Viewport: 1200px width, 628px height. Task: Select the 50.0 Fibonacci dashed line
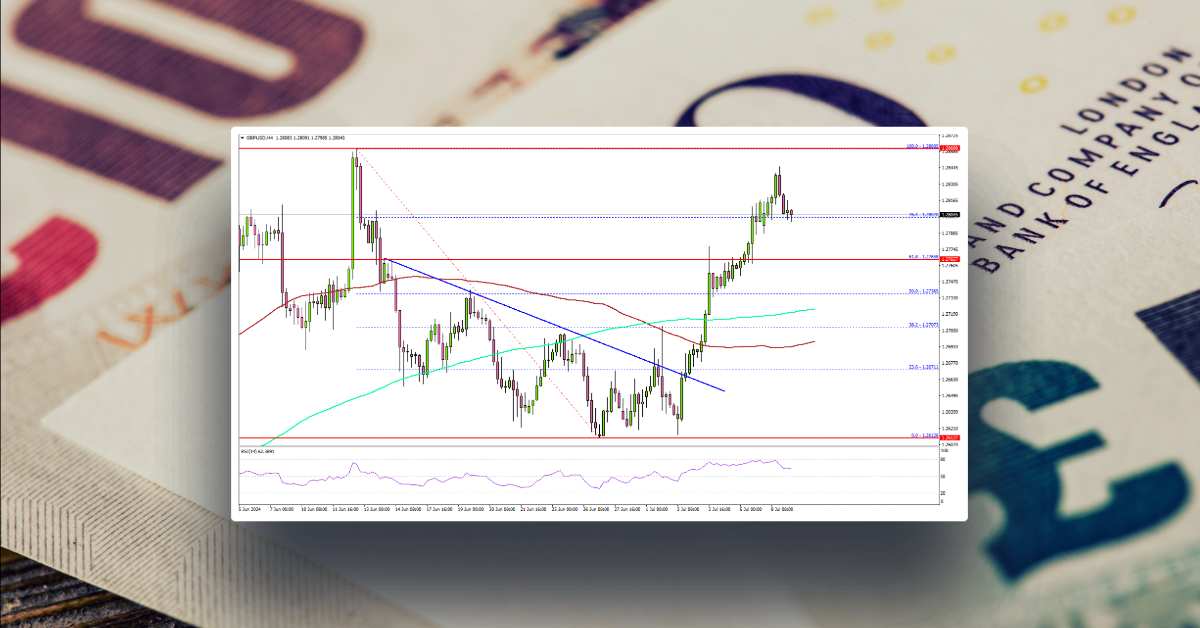point(600,293)
